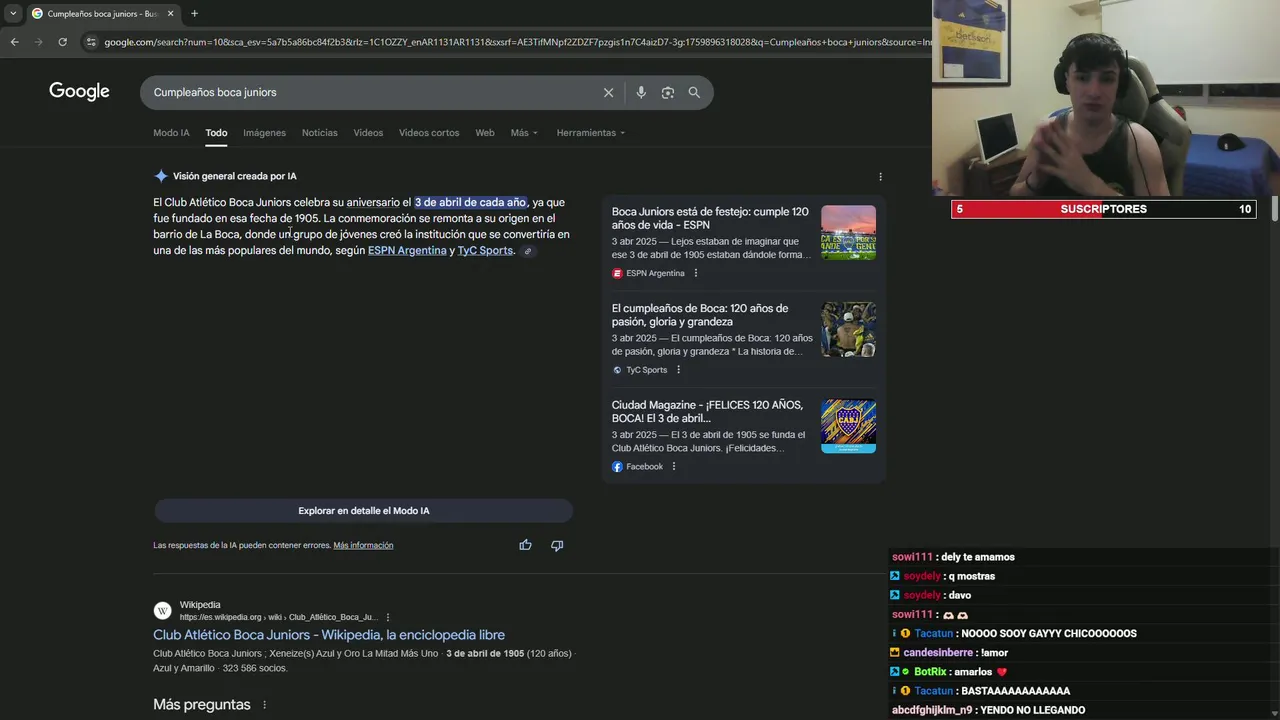Open the Boca Juniors está de festejo article
Image resolution: width=1280 pixels, height=720 pixels.
coord(710,218)
